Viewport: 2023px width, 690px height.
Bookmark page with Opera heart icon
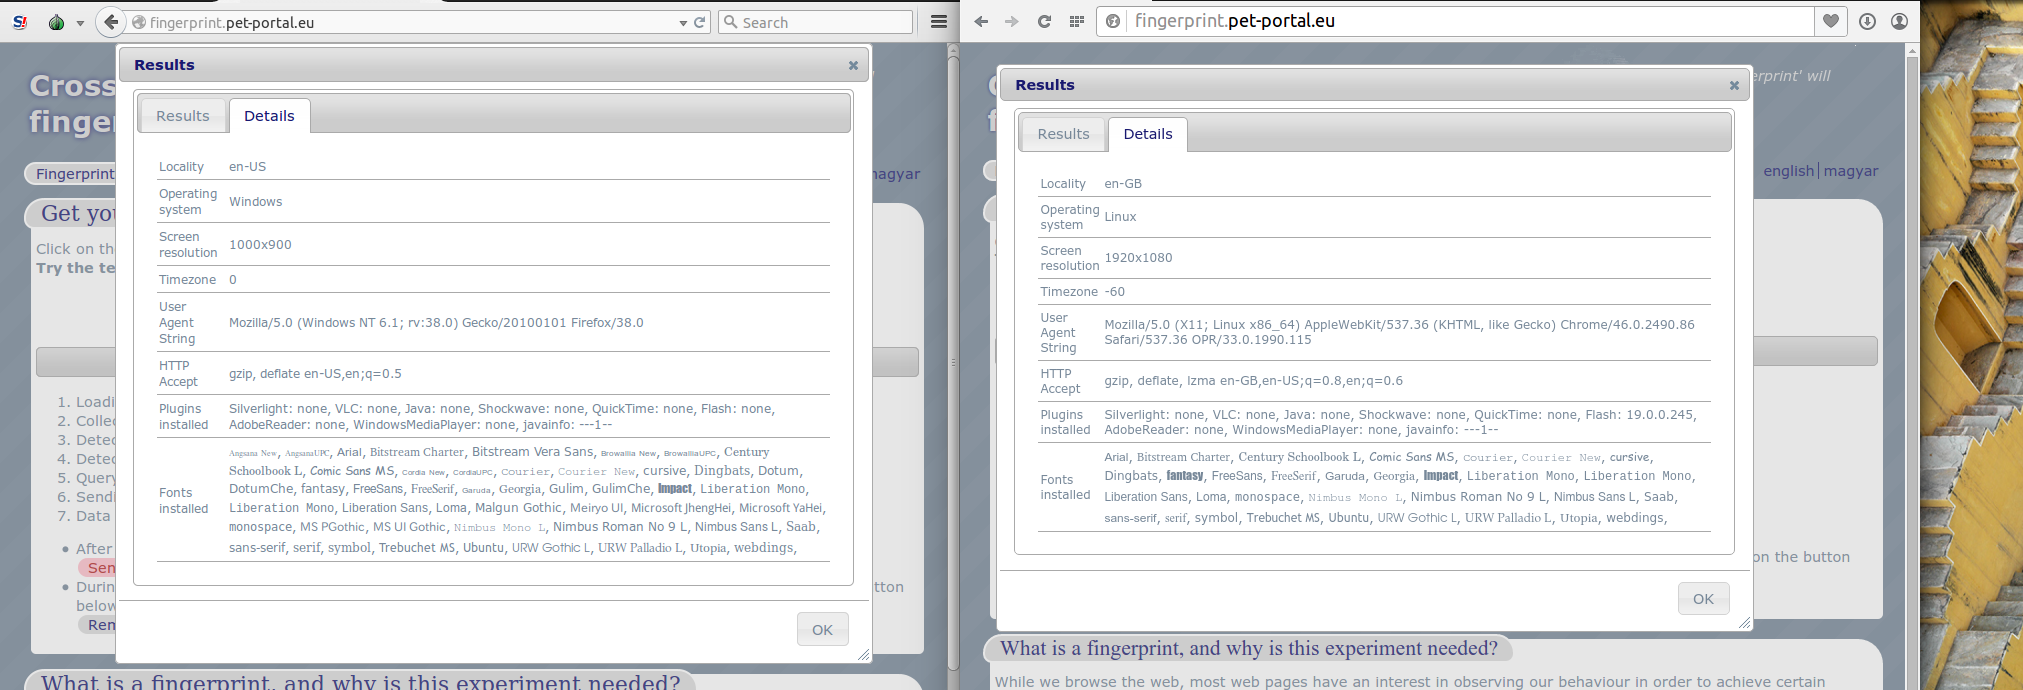point(1830,21)
